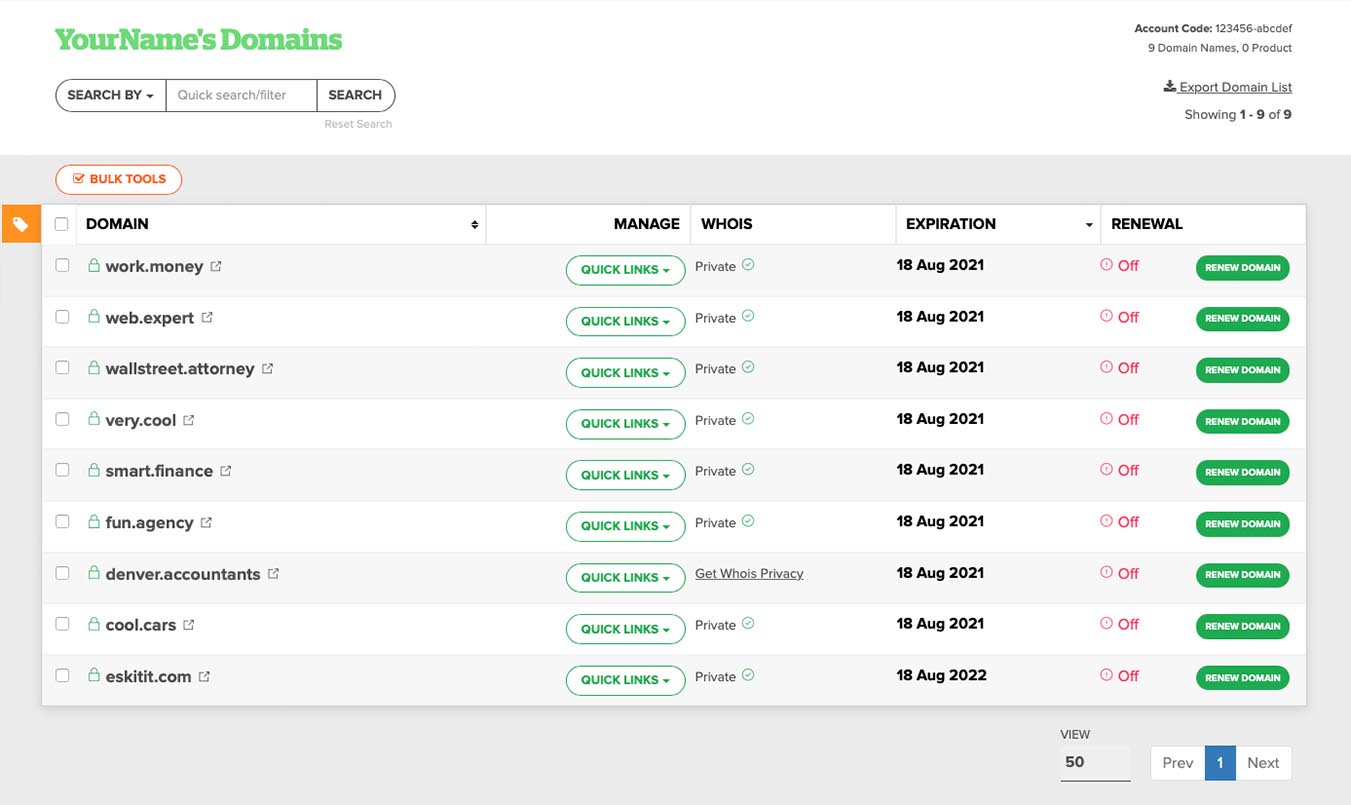Click Reset Search link

tap(358, 124)
